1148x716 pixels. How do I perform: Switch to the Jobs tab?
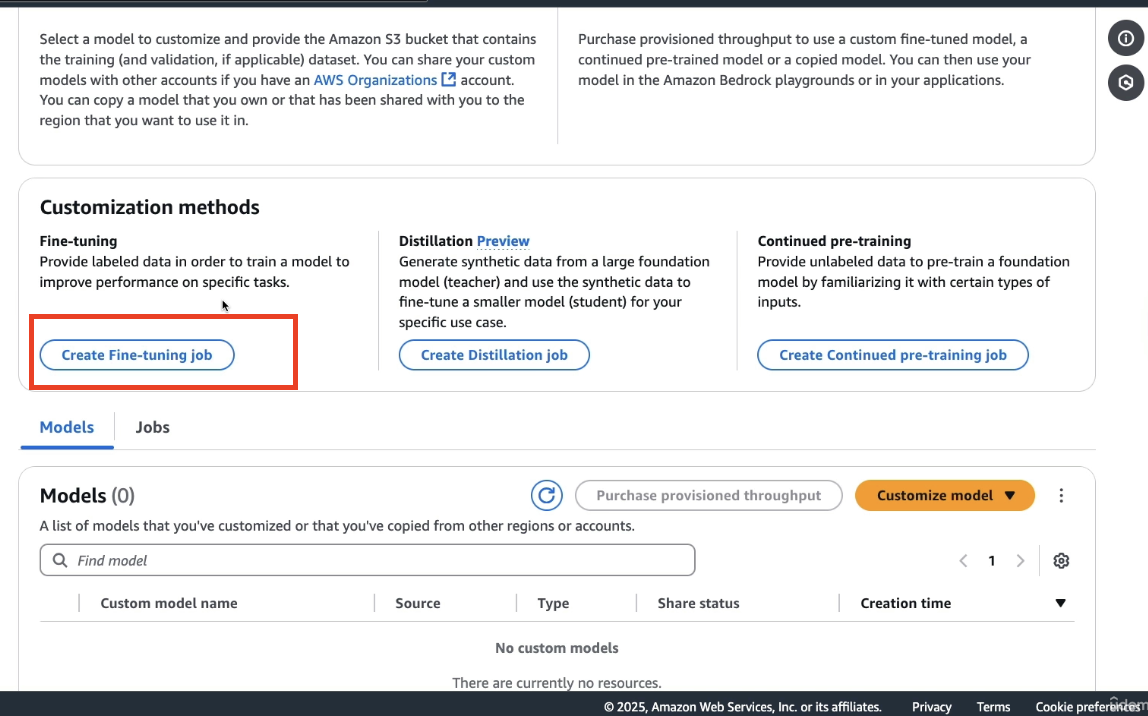(x=152, y=428)
